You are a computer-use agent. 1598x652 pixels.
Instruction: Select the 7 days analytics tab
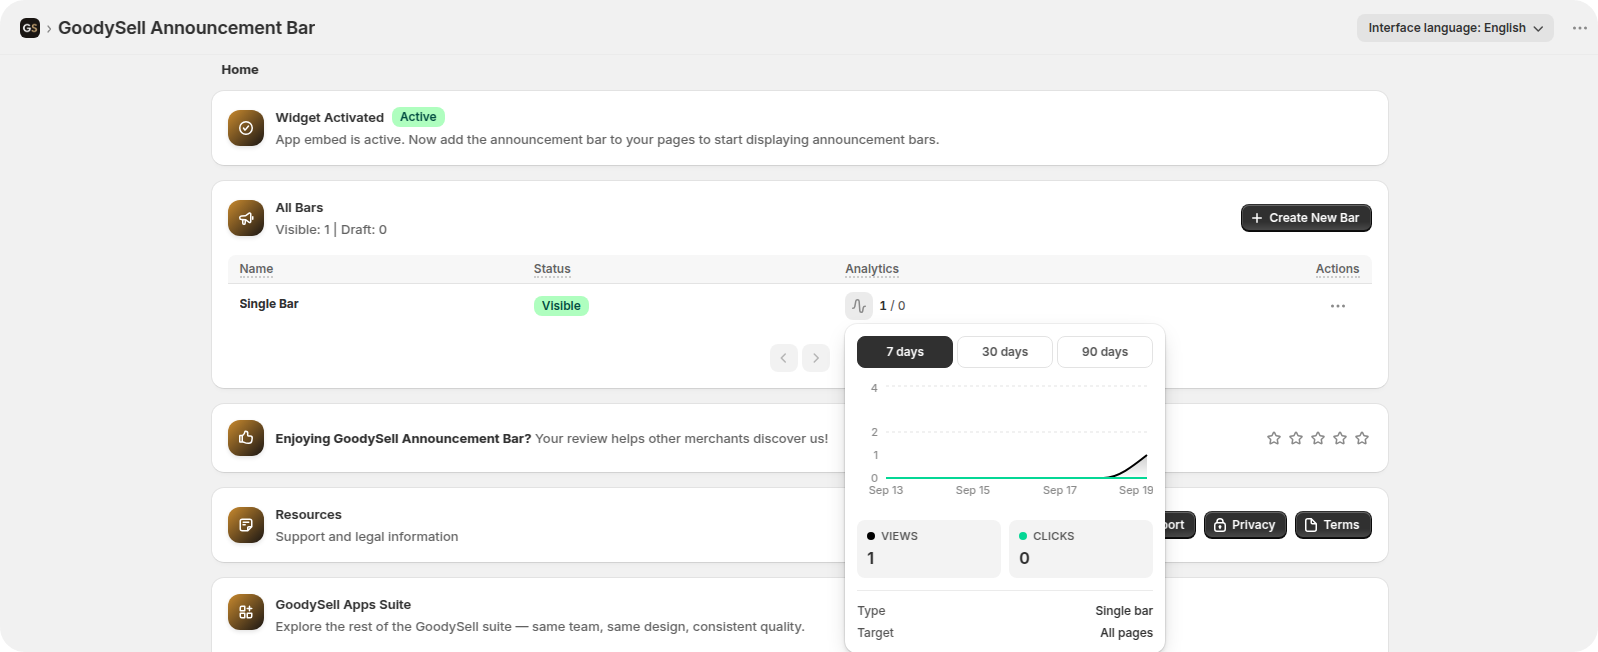[x=905, y=352]
